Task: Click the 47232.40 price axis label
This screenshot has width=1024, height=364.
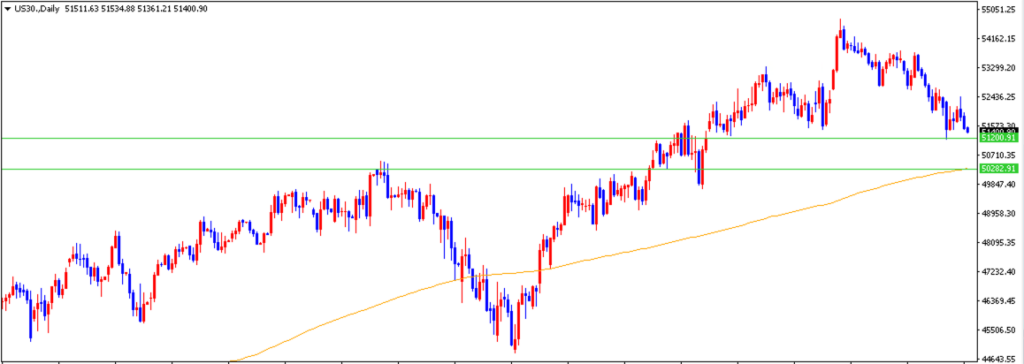Action: [x=998, y=271]
